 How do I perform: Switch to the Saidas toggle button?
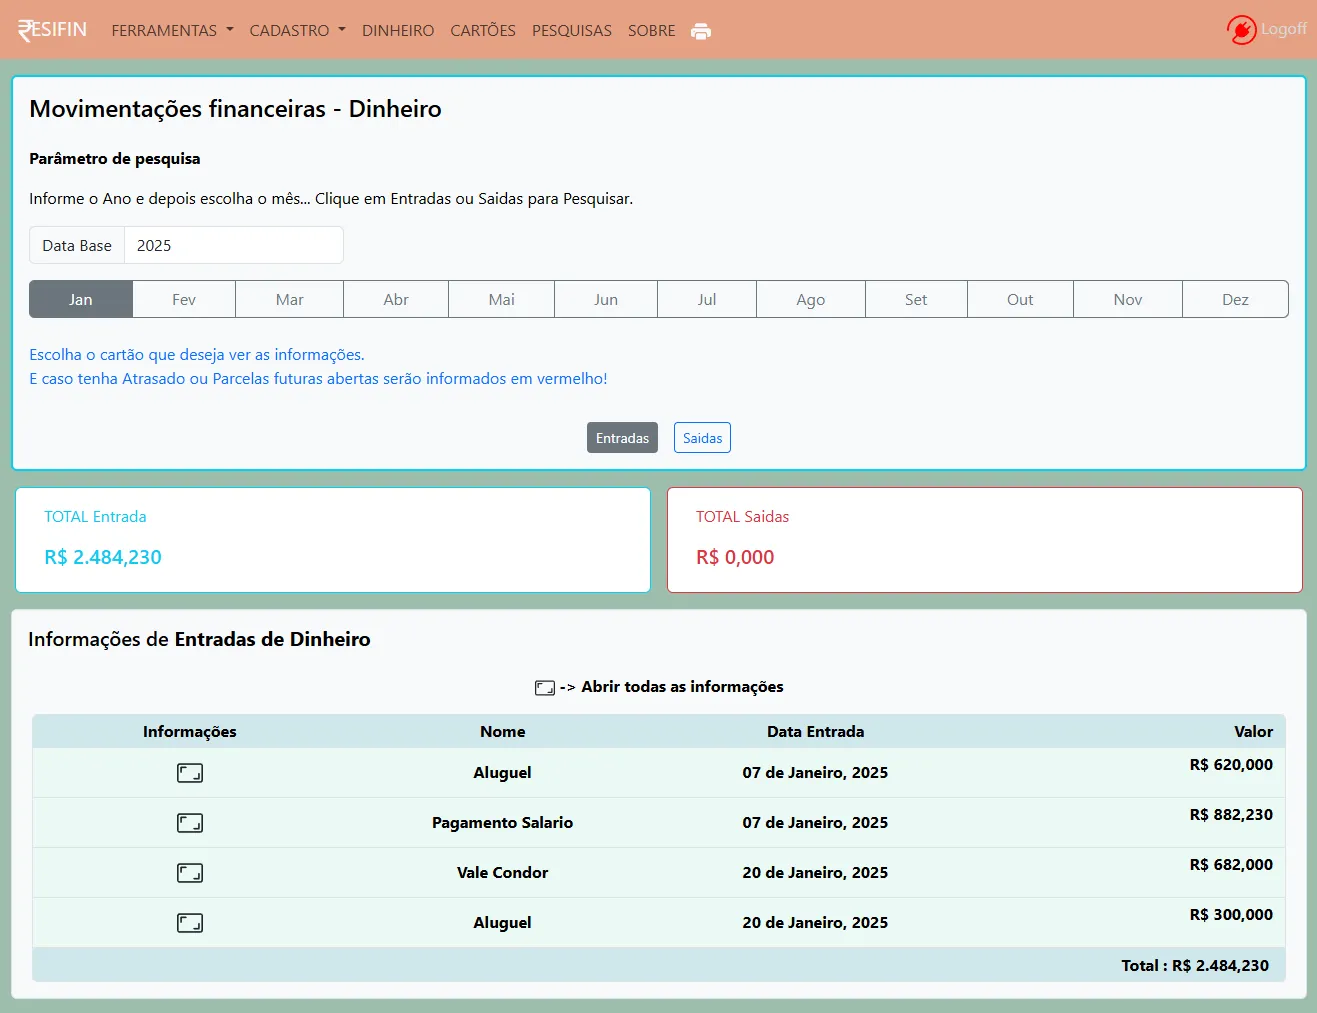tap(702, 438)
